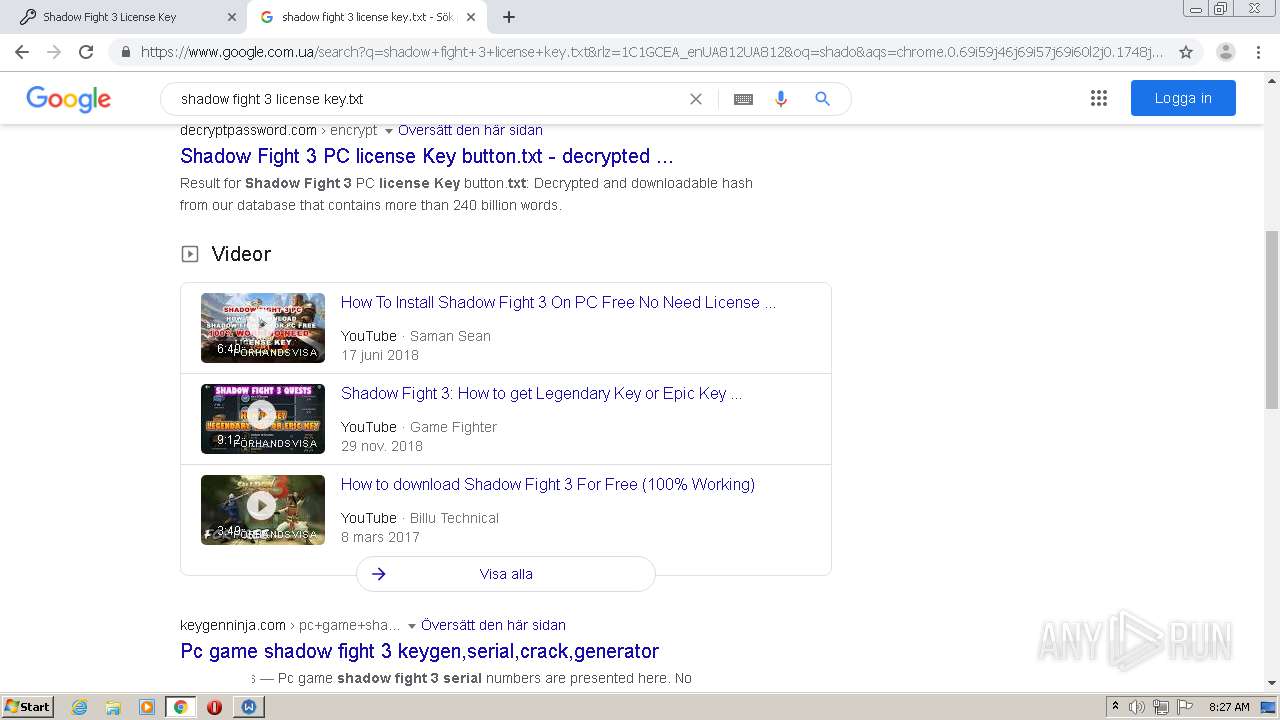Open a new browser tab
Screen dimensions: 1280x720
[509, 17]
